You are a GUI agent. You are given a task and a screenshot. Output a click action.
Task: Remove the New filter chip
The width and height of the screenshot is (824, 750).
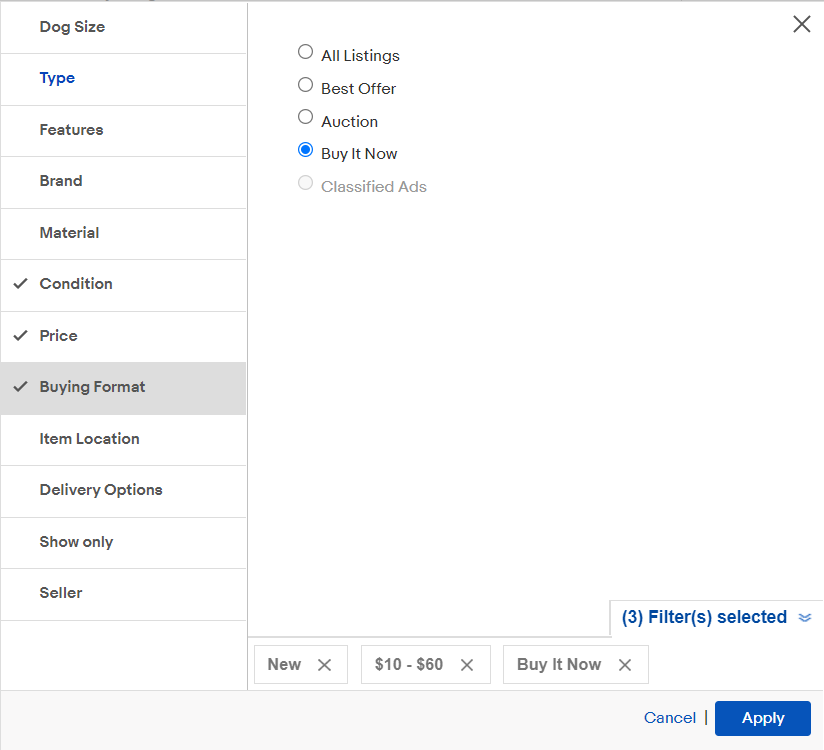(324, 663)
